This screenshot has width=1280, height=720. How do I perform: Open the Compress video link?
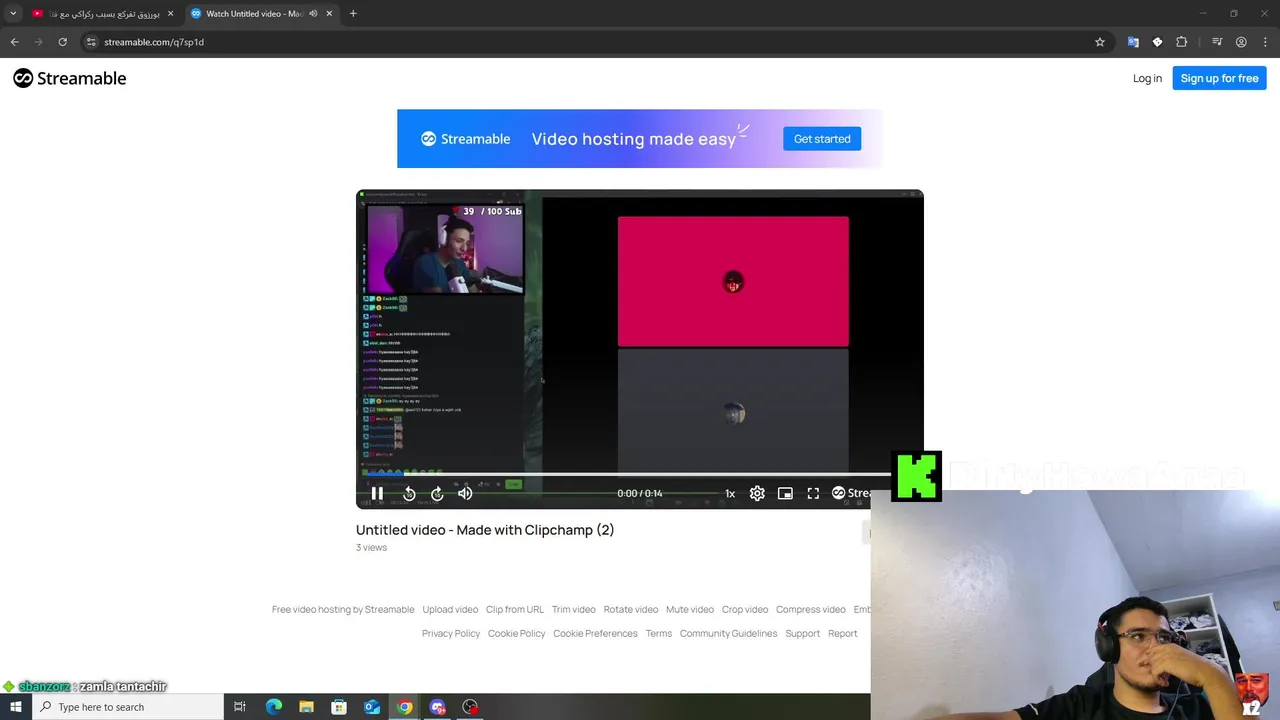(x=811, y=609)
